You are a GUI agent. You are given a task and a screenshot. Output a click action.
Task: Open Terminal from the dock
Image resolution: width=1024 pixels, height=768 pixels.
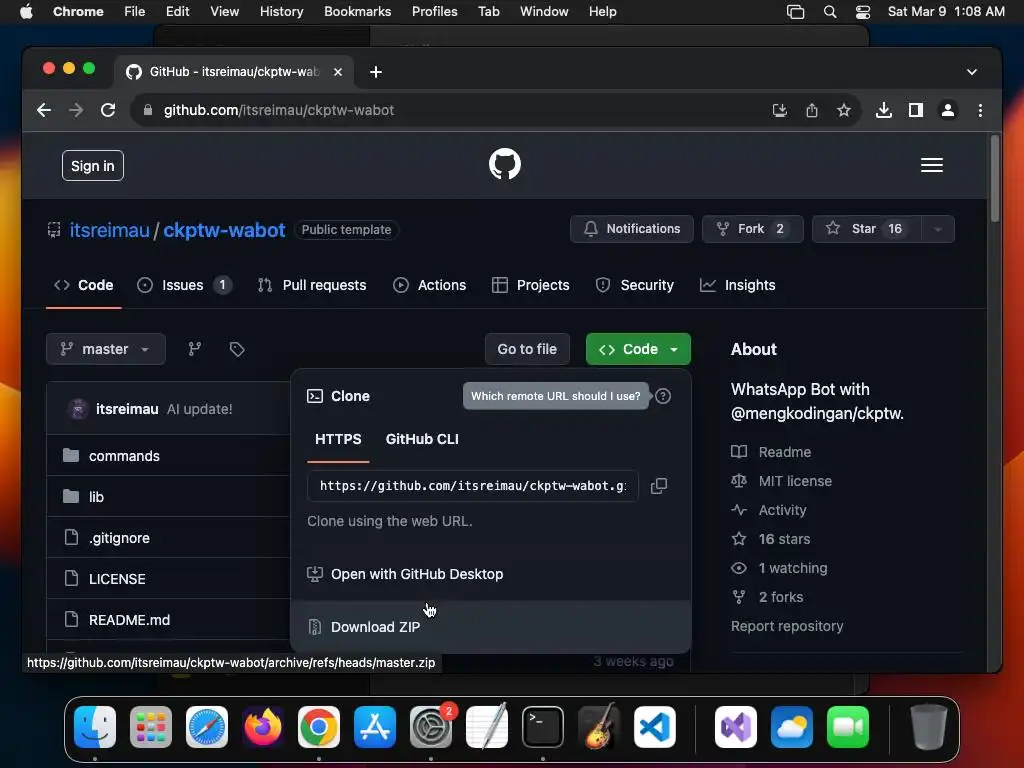(x=543, y=727)
